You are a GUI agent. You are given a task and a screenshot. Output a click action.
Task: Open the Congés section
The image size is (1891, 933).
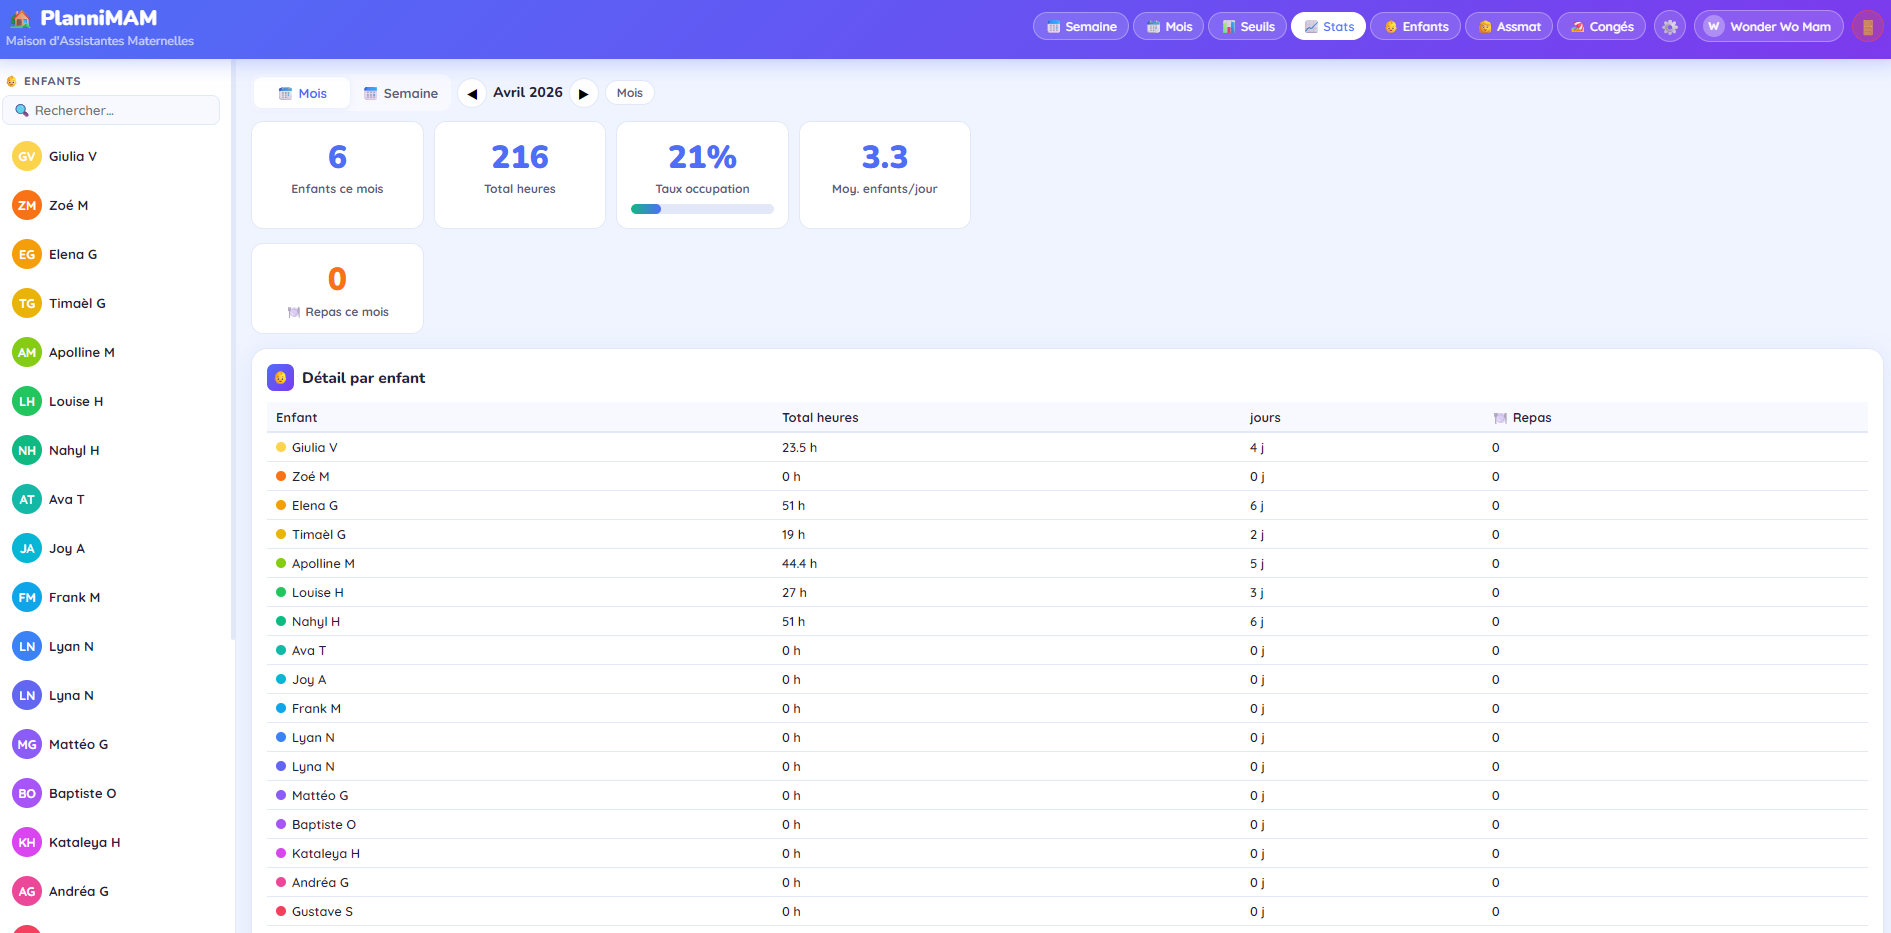(1600, 27)
